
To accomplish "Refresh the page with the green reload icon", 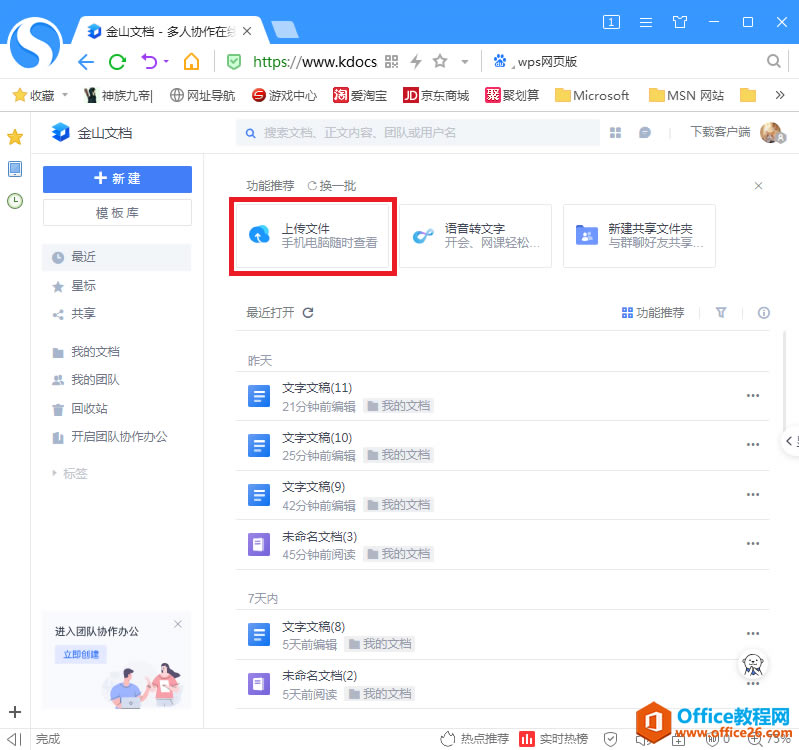I will pyautogui.click(x=117, y=62).
